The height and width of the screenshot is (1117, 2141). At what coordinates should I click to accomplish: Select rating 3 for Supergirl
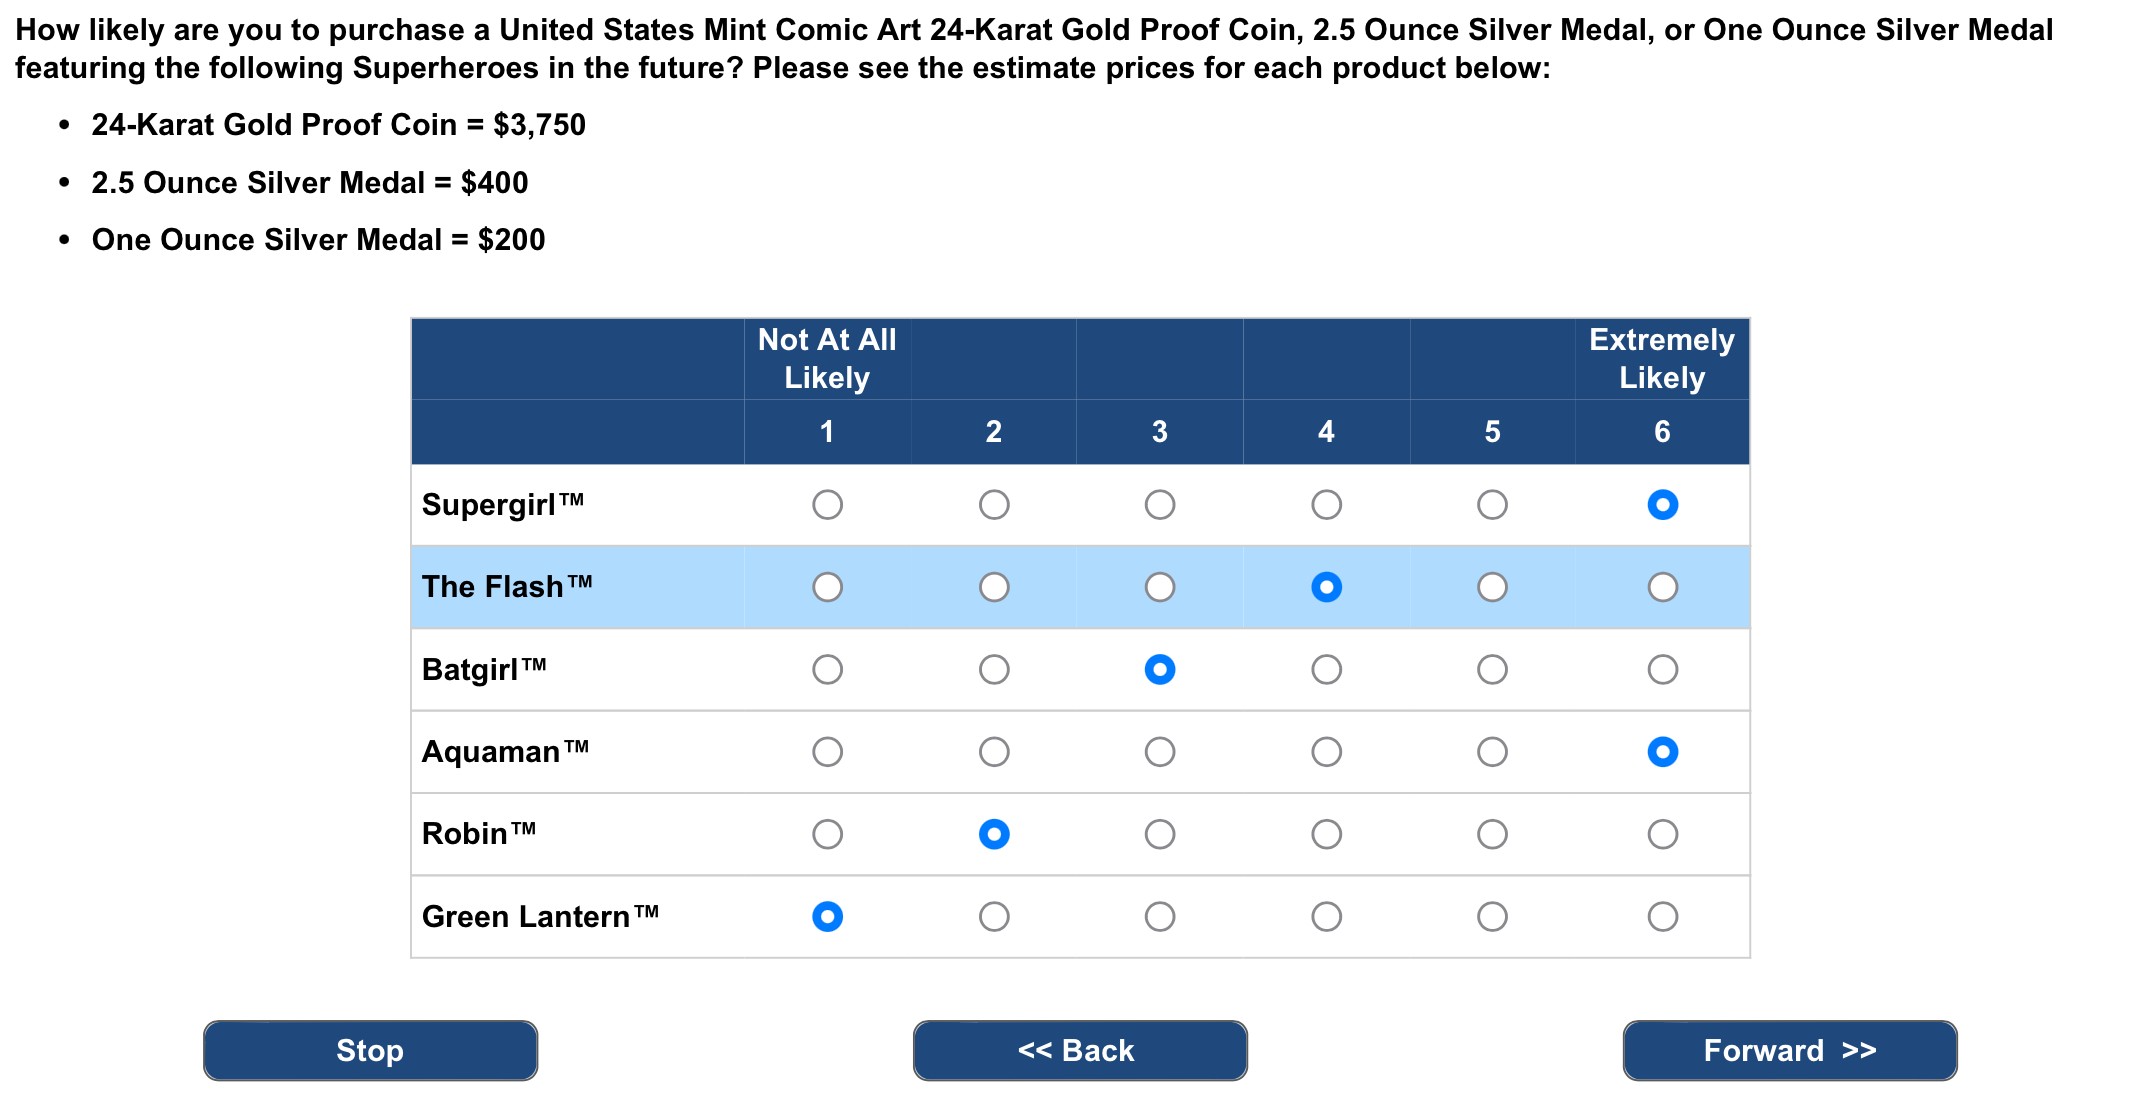[1159, 505]
